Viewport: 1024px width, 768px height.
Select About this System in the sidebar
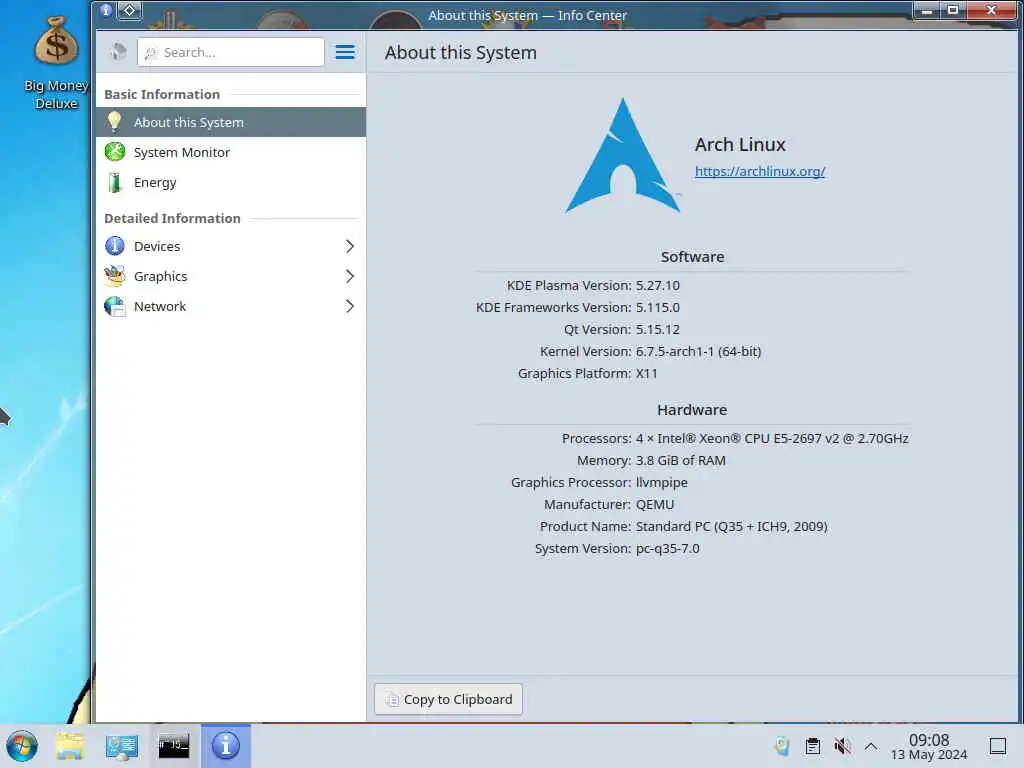pos(231,122)
